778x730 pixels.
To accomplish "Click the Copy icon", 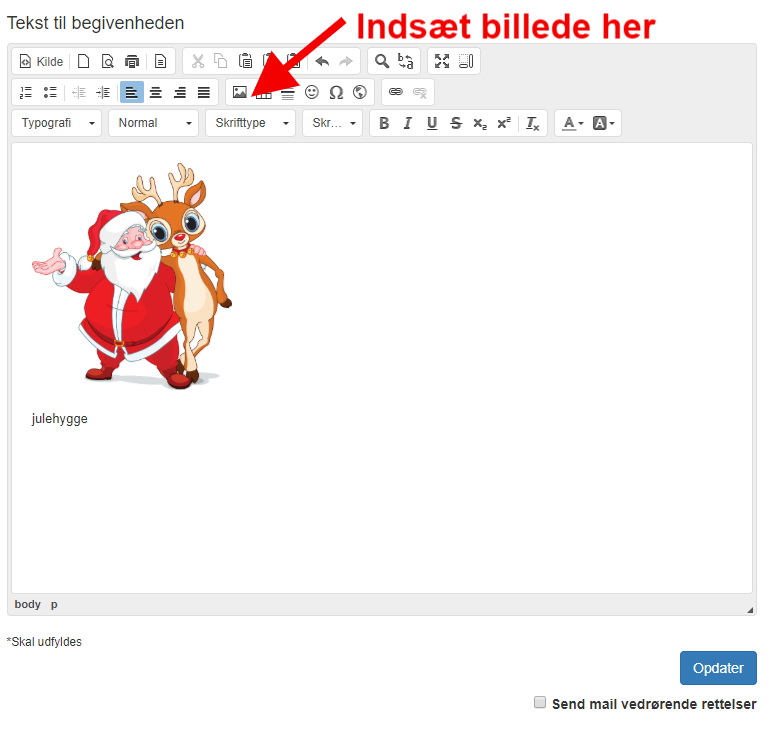I will point(221,62).
